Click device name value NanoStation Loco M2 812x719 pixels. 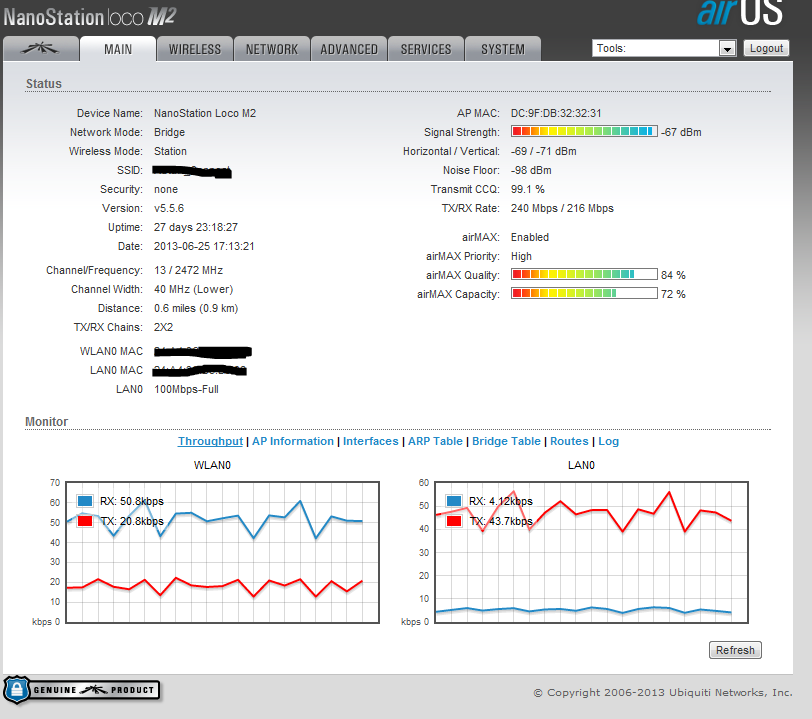click(205, 113)
